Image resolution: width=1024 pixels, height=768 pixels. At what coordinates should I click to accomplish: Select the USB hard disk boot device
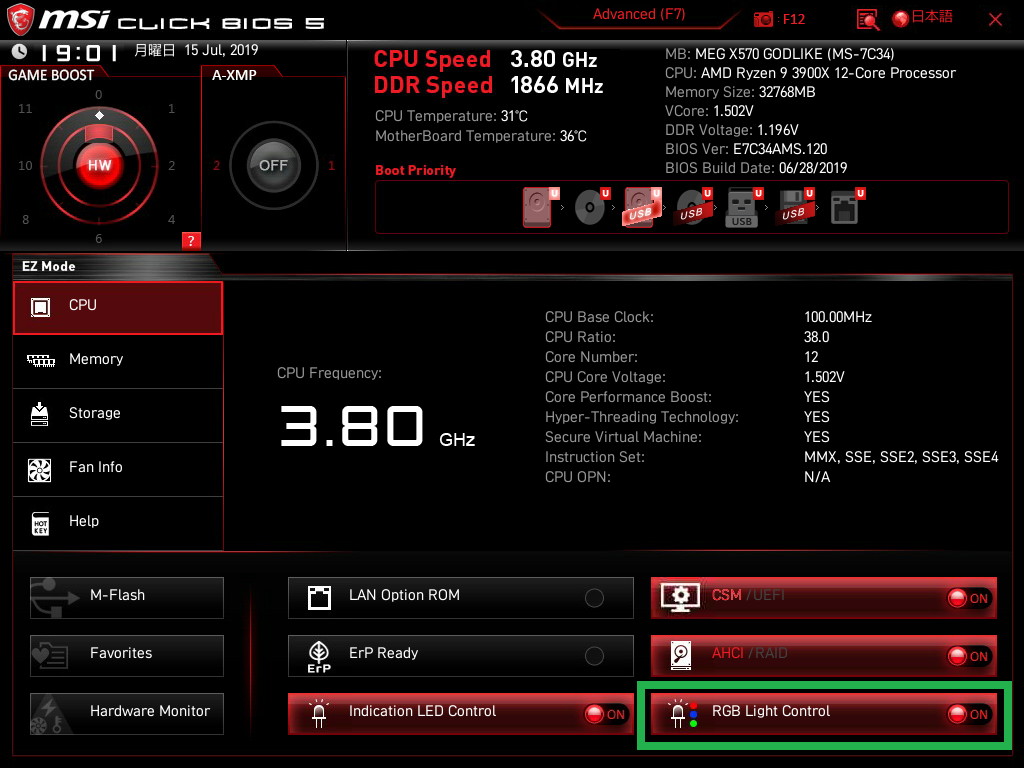(642, 207)
